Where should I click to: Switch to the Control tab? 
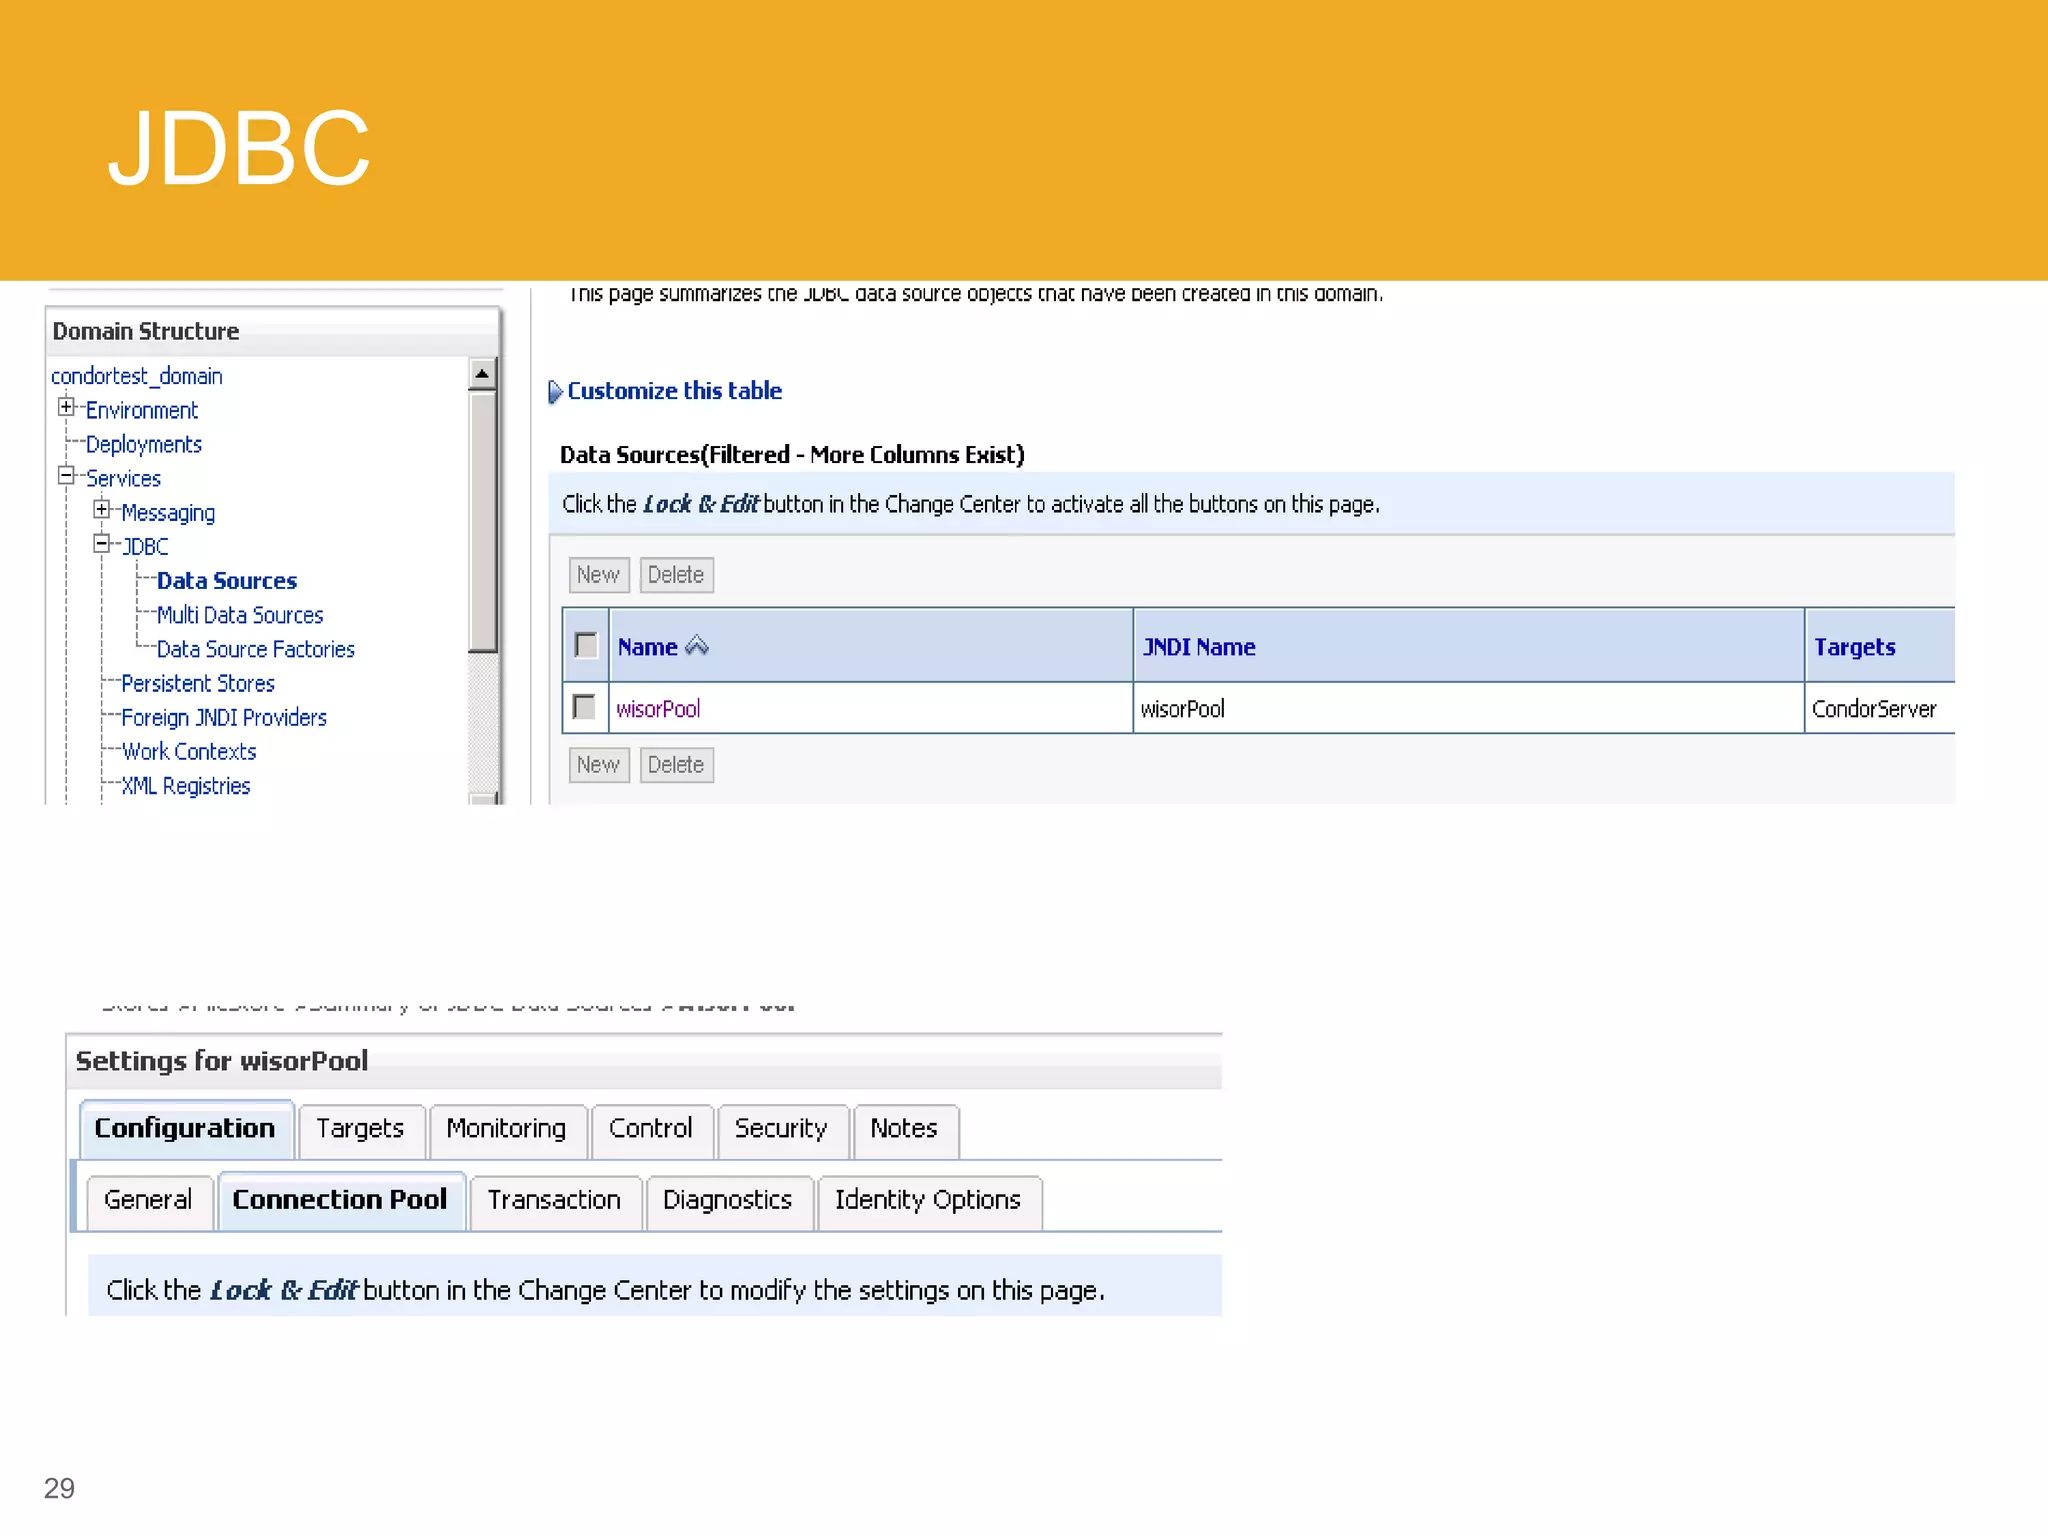click(x=651, y=1130)
